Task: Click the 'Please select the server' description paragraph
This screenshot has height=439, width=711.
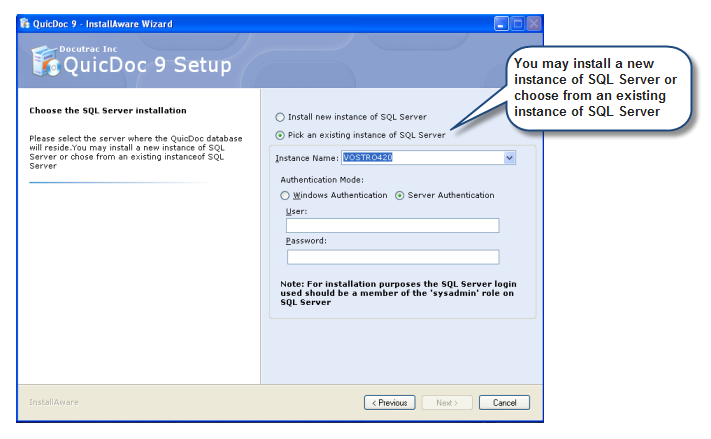Action: pyautogui.click(x=136, y=152)
